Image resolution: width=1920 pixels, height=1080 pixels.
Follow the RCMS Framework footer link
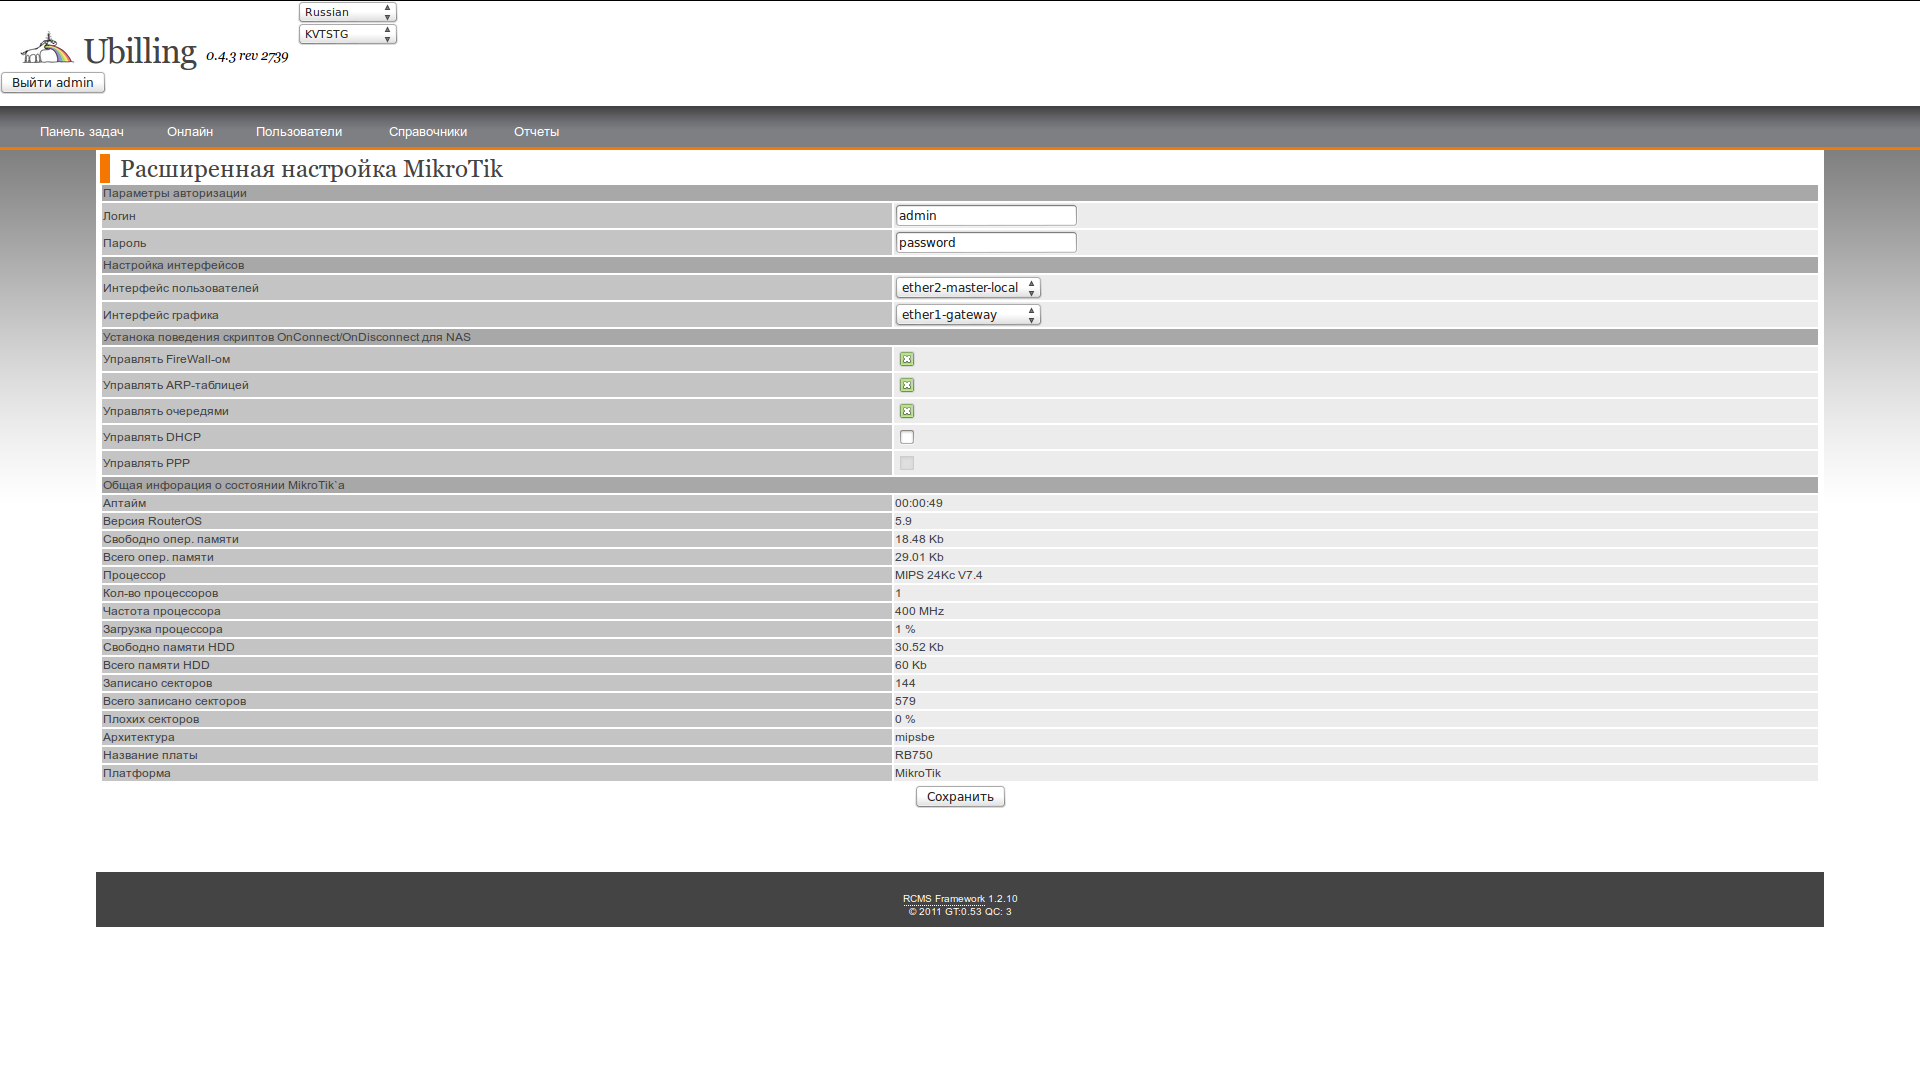click(x=943, y=899)
